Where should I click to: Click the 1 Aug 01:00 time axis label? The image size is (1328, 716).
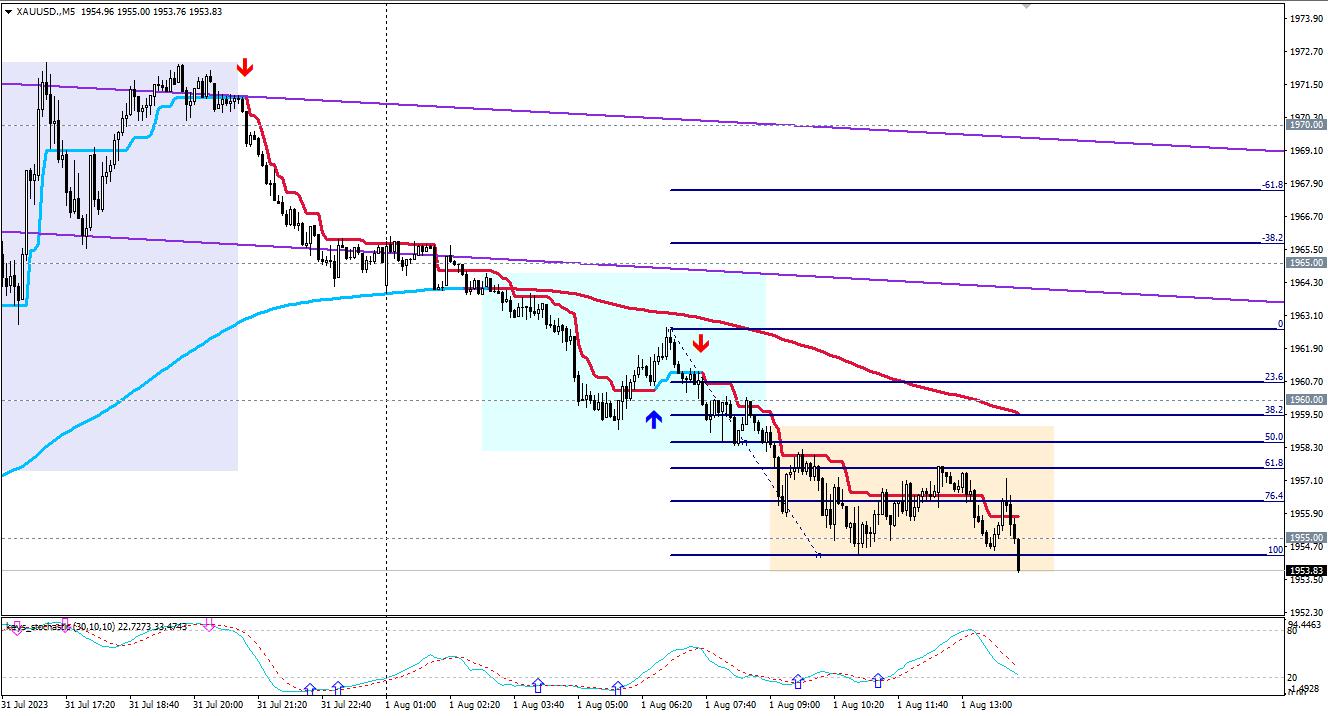pos(410,705)
